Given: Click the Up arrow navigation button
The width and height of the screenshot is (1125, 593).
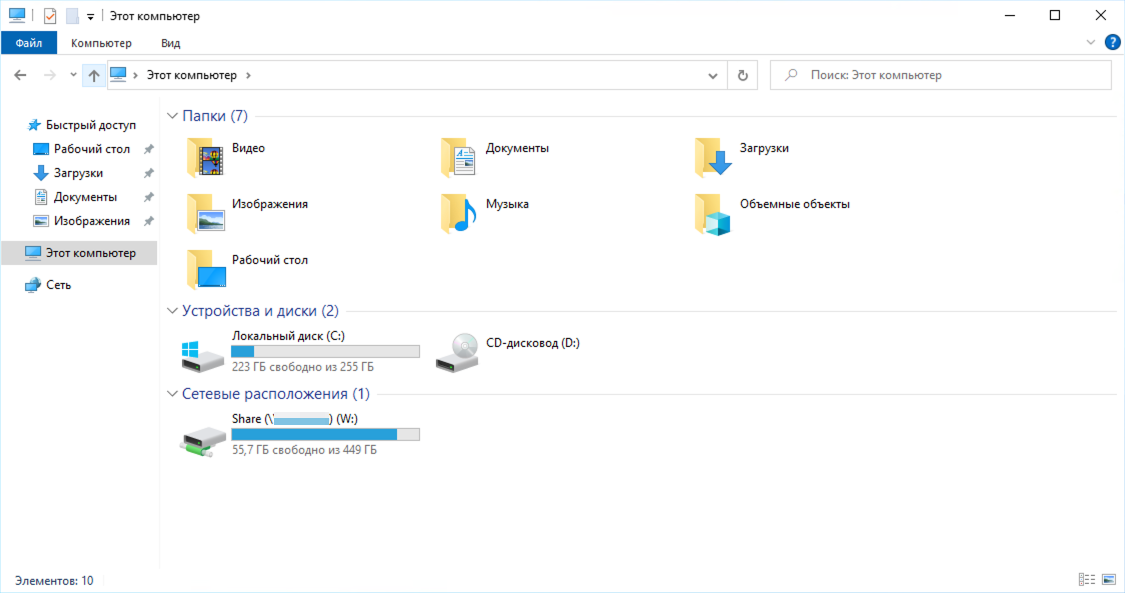Looking at the screenshot, I should pyautogui.click(x=94, y=75).
